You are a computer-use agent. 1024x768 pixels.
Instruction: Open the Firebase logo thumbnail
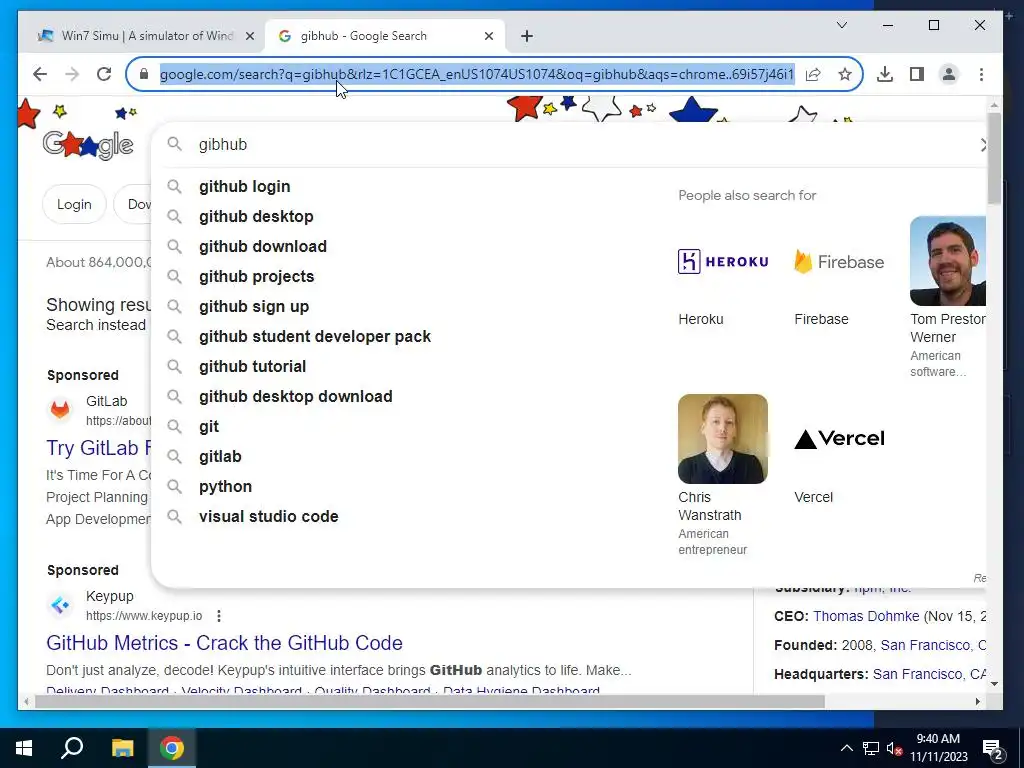(x=839, y=261)
